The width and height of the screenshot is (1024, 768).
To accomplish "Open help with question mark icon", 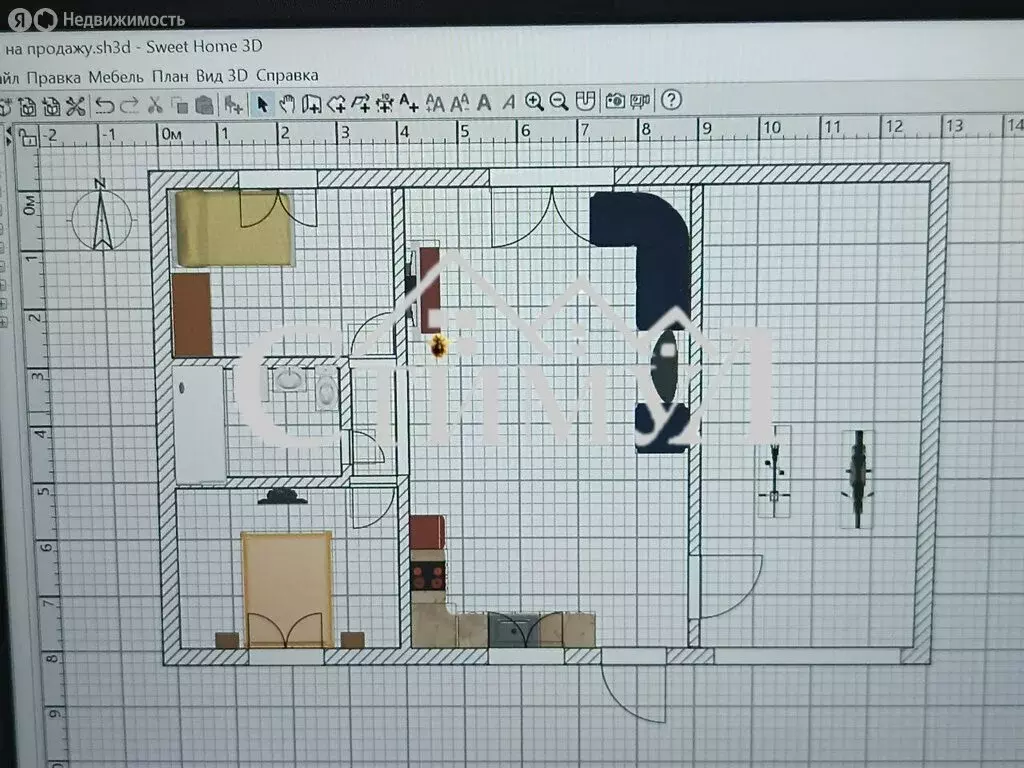I will [672, 100].
